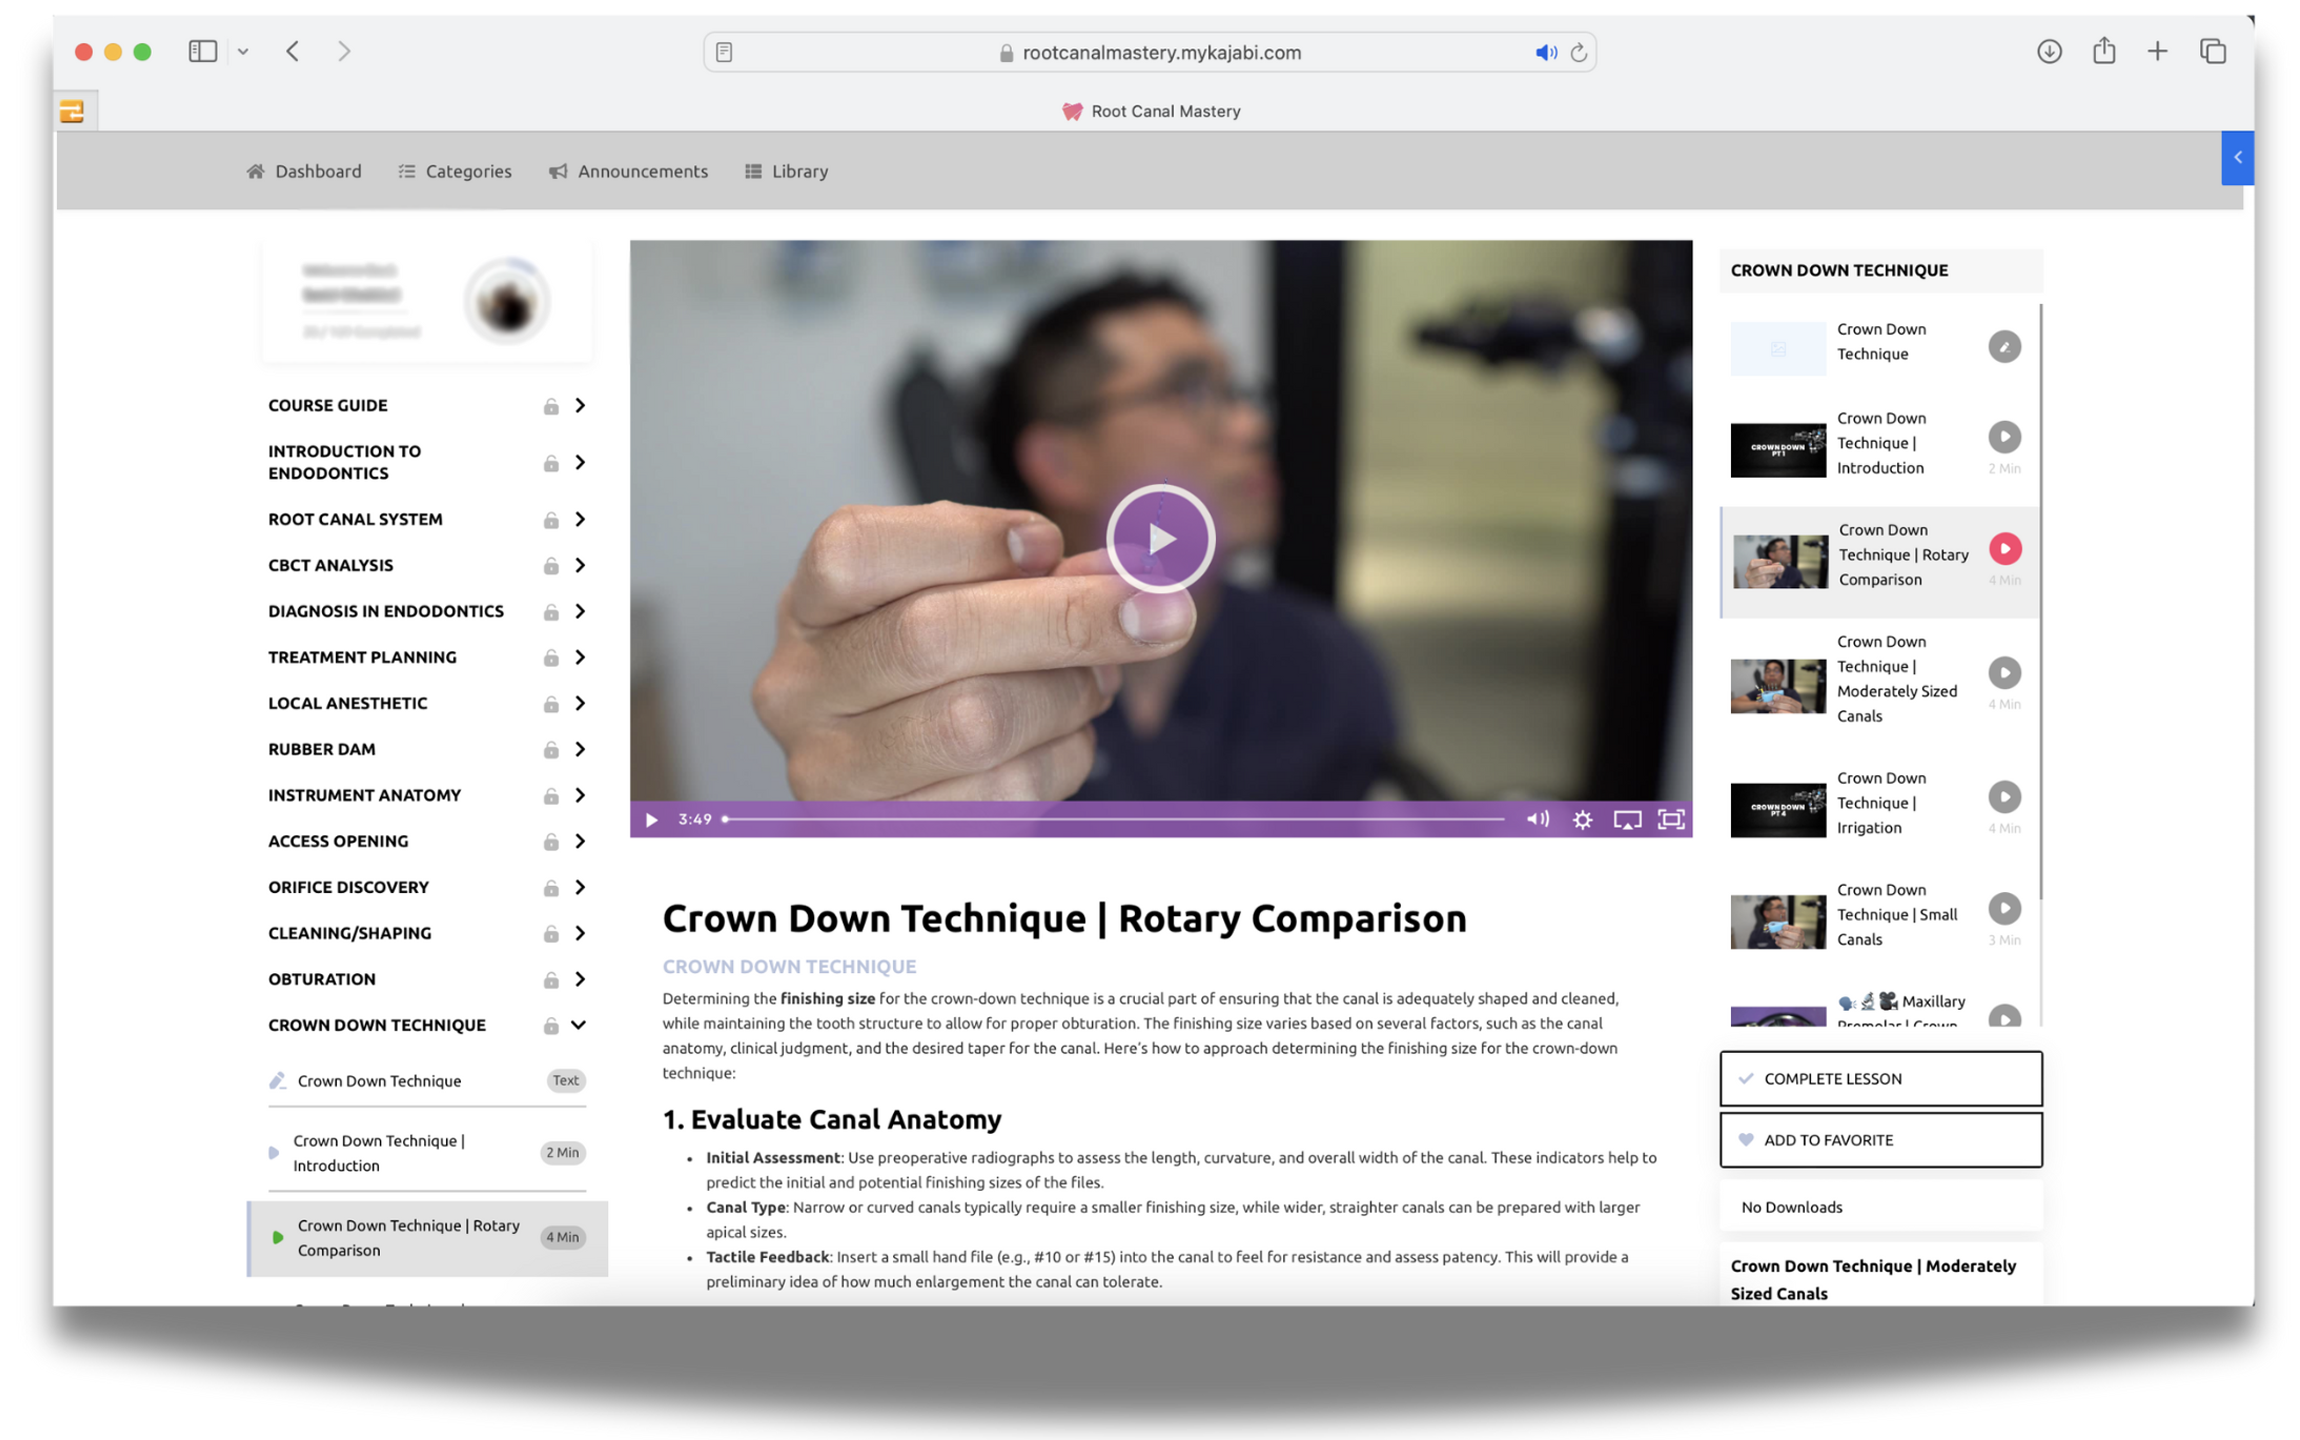Open Crown Down Technique breadcrumb link

click(789, 966)
